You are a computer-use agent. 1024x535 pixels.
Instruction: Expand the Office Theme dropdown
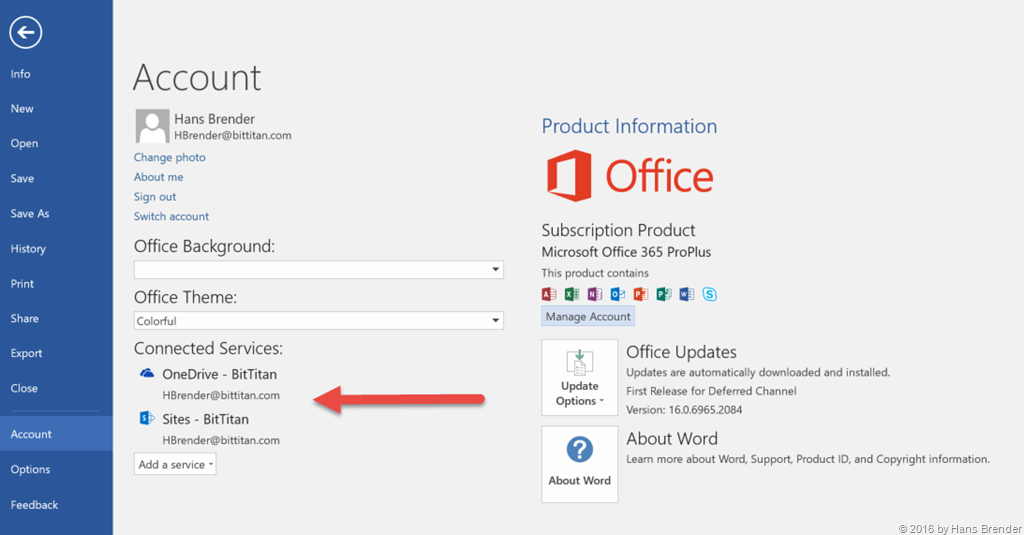click(495, 321)
